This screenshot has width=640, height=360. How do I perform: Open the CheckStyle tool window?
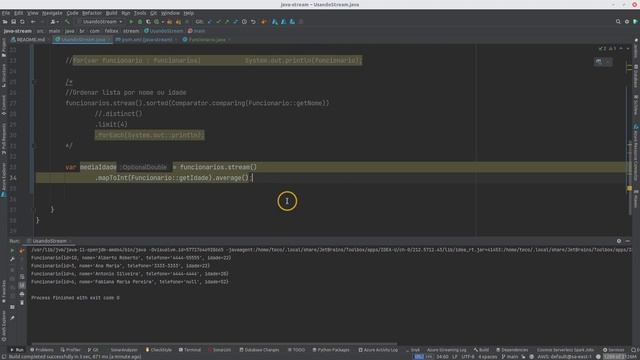click(x=159, y=350)
